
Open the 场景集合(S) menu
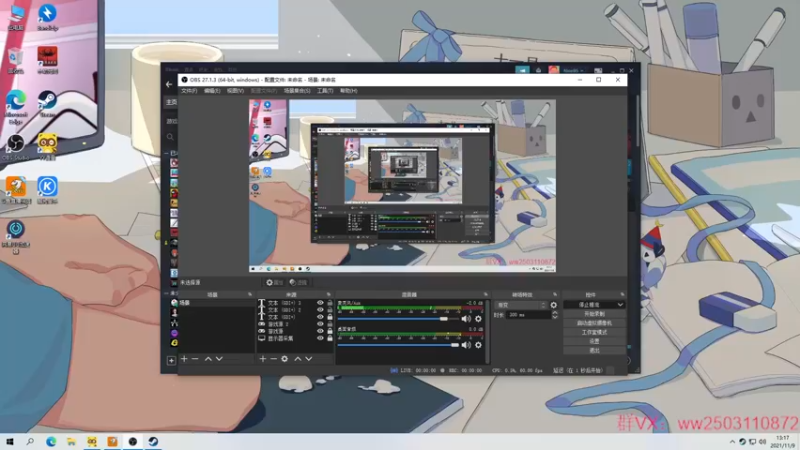(x=296, y=91)
